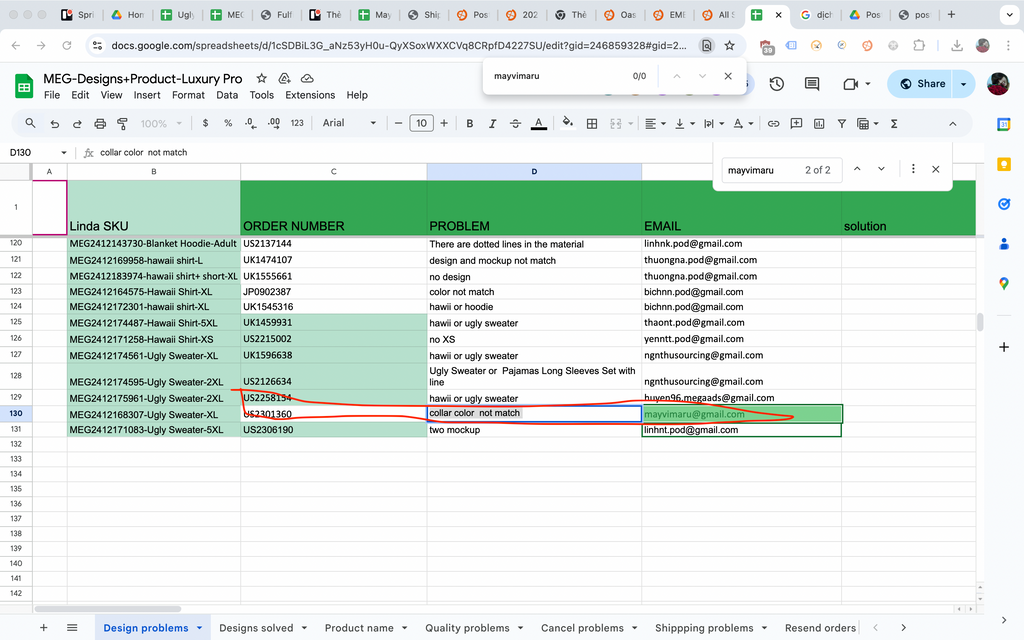Toggle bold formatting

[470, 123]
